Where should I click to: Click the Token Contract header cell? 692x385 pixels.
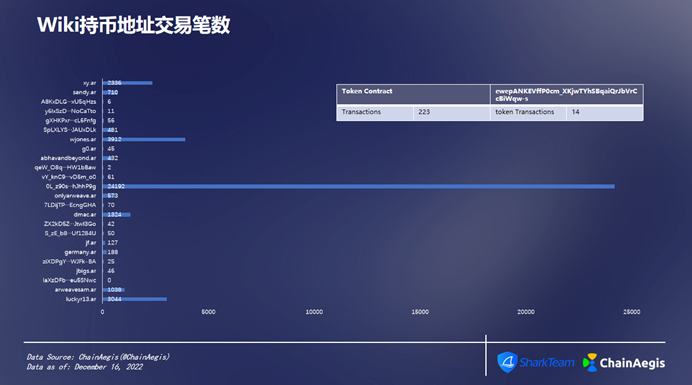(x=413, y=94)
